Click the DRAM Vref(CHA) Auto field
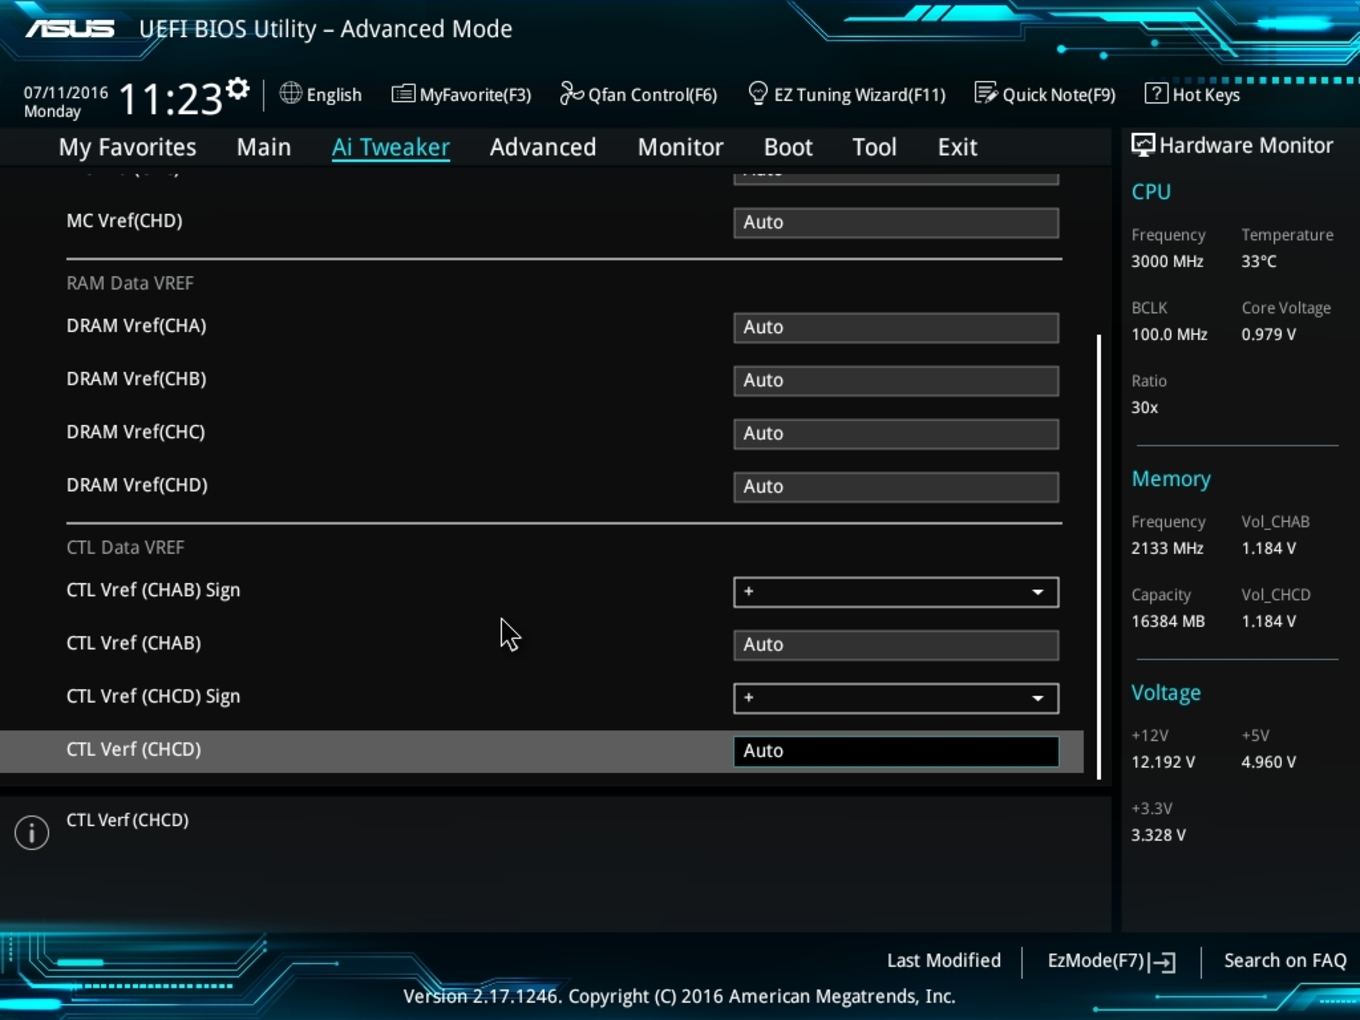The height and width of the screenshot is (1020, 1360). (896, 327)
